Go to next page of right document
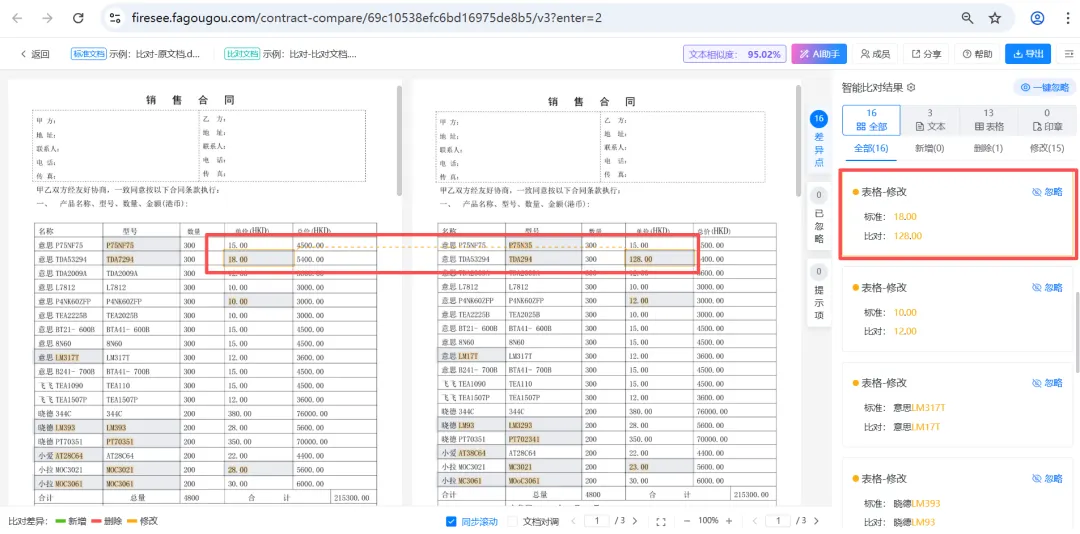Viewport: 1080px width, 534px height. point(816,521)
